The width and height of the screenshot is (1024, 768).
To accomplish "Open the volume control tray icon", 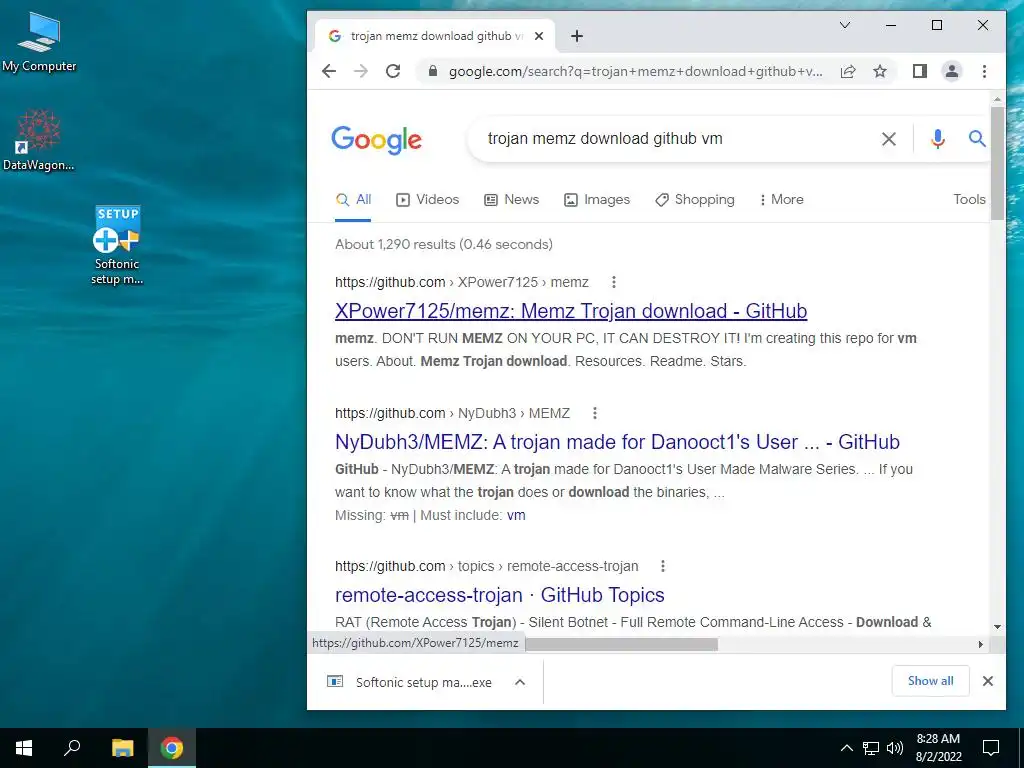I will click(x=895, y=748).
